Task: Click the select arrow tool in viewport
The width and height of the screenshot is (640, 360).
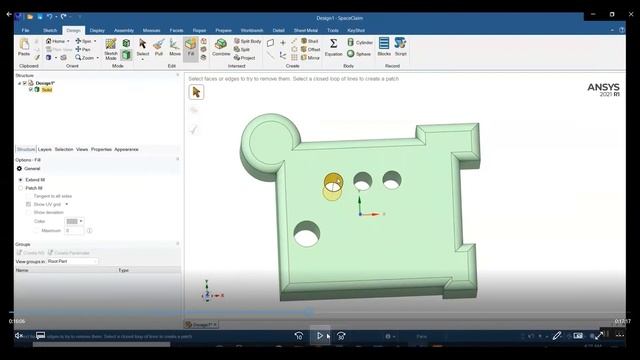Action: pos(196,92)
